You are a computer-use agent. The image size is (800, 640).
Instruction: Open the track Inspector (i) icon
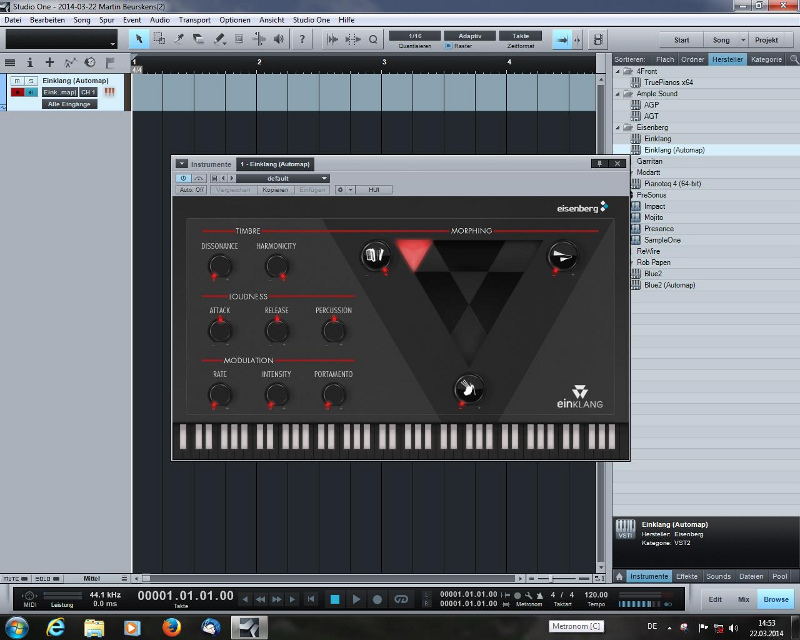point(30,63)
